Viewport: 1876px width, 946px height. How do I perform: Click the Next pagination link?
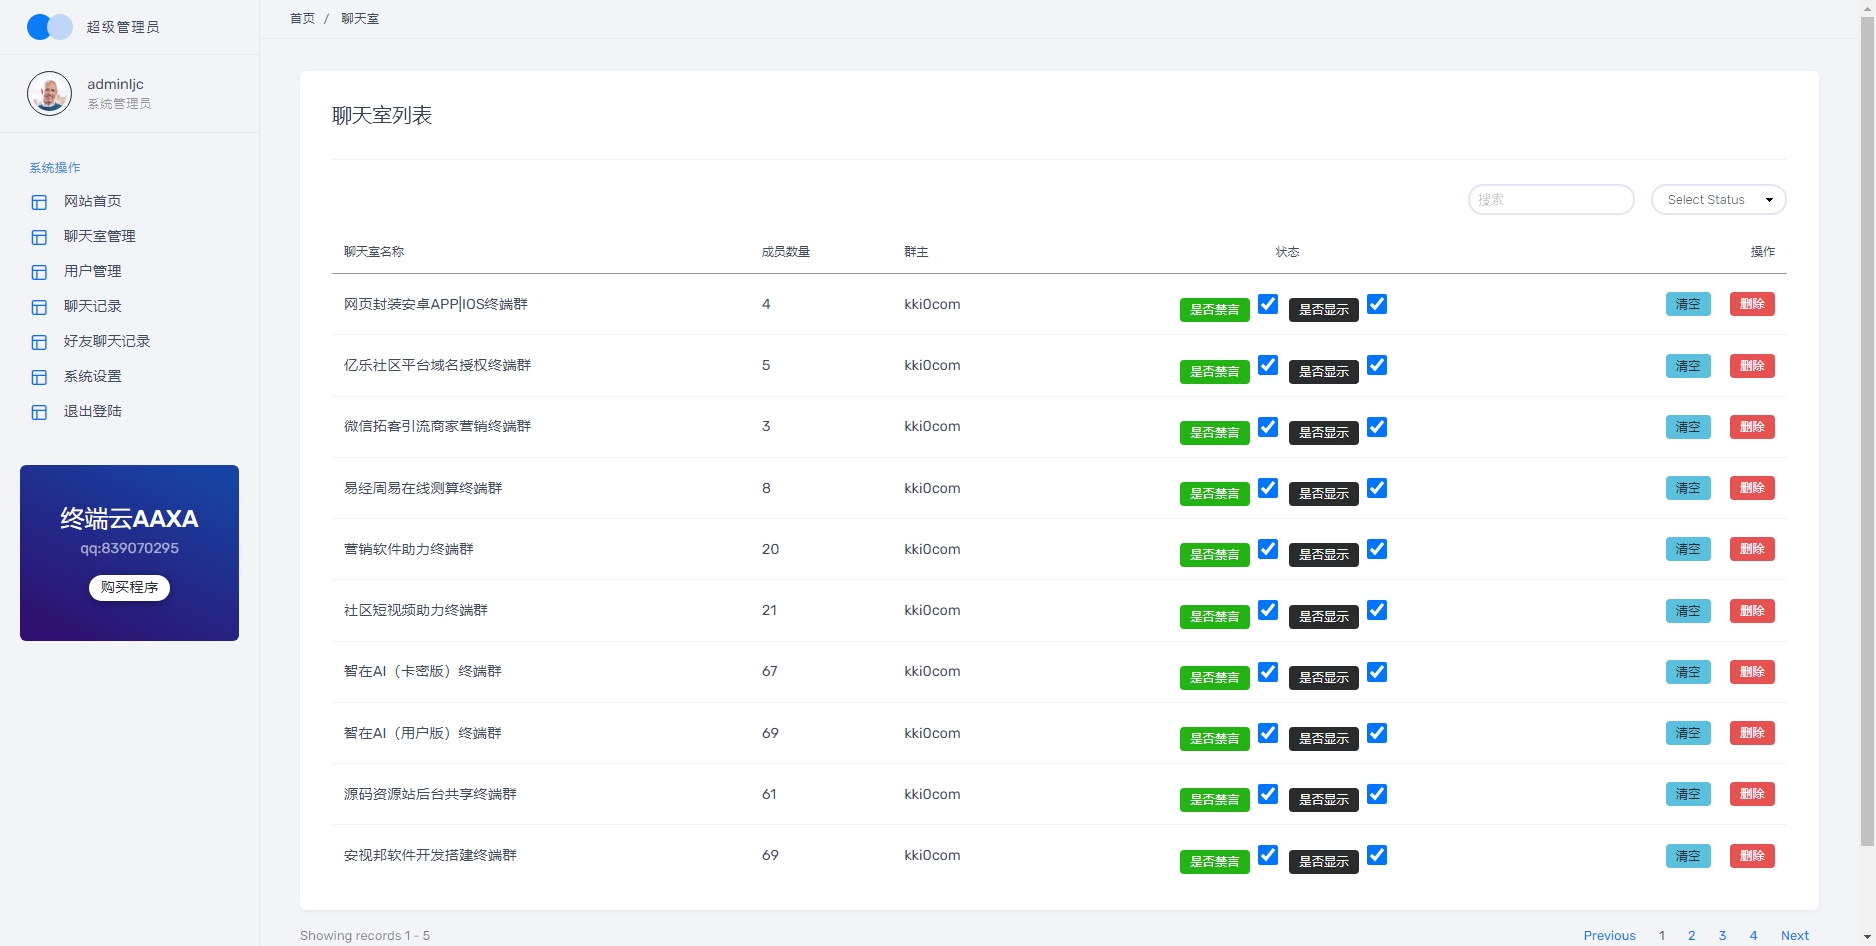click(1794, 936)
